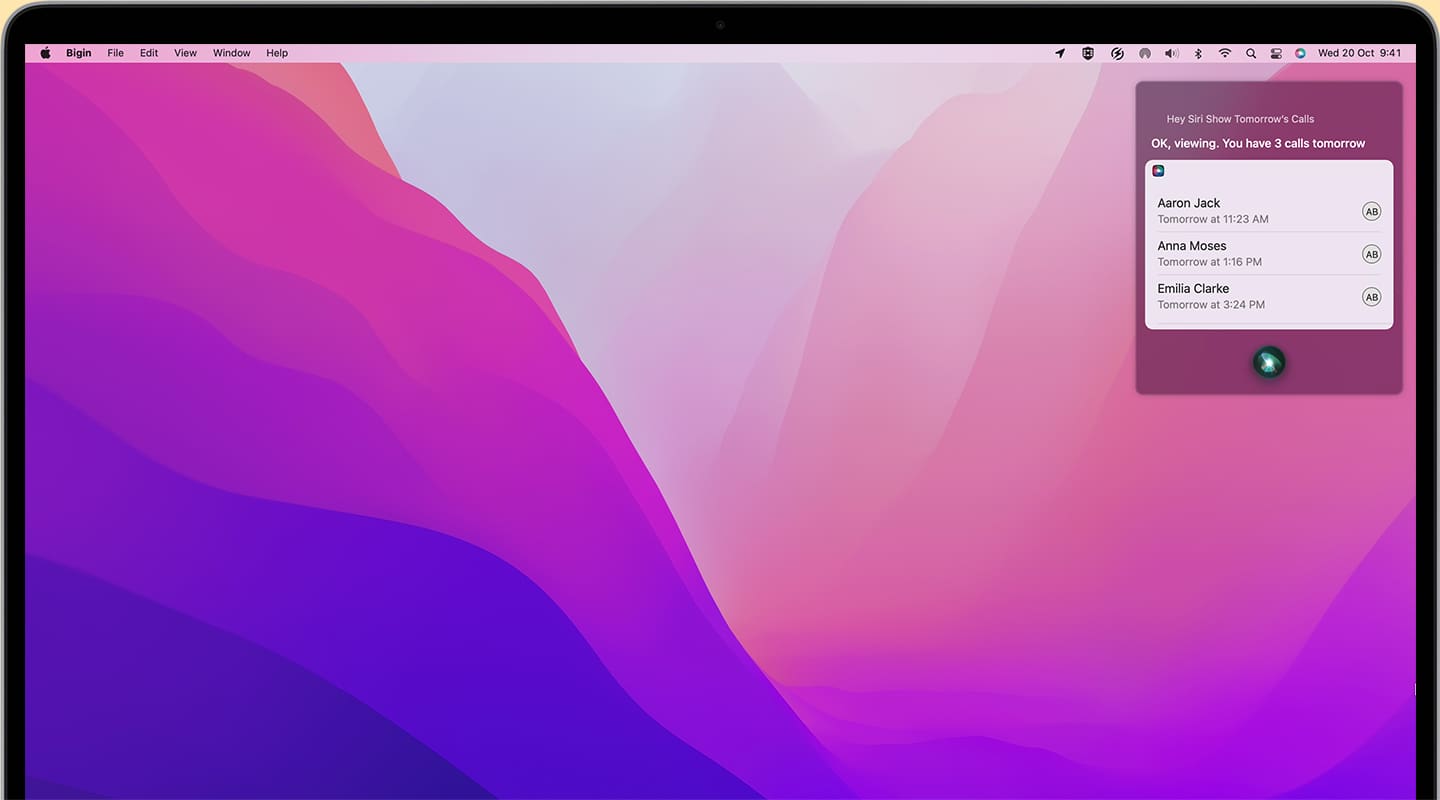
Task: Click the glowing Siri orb
Action: [1269, 362]
